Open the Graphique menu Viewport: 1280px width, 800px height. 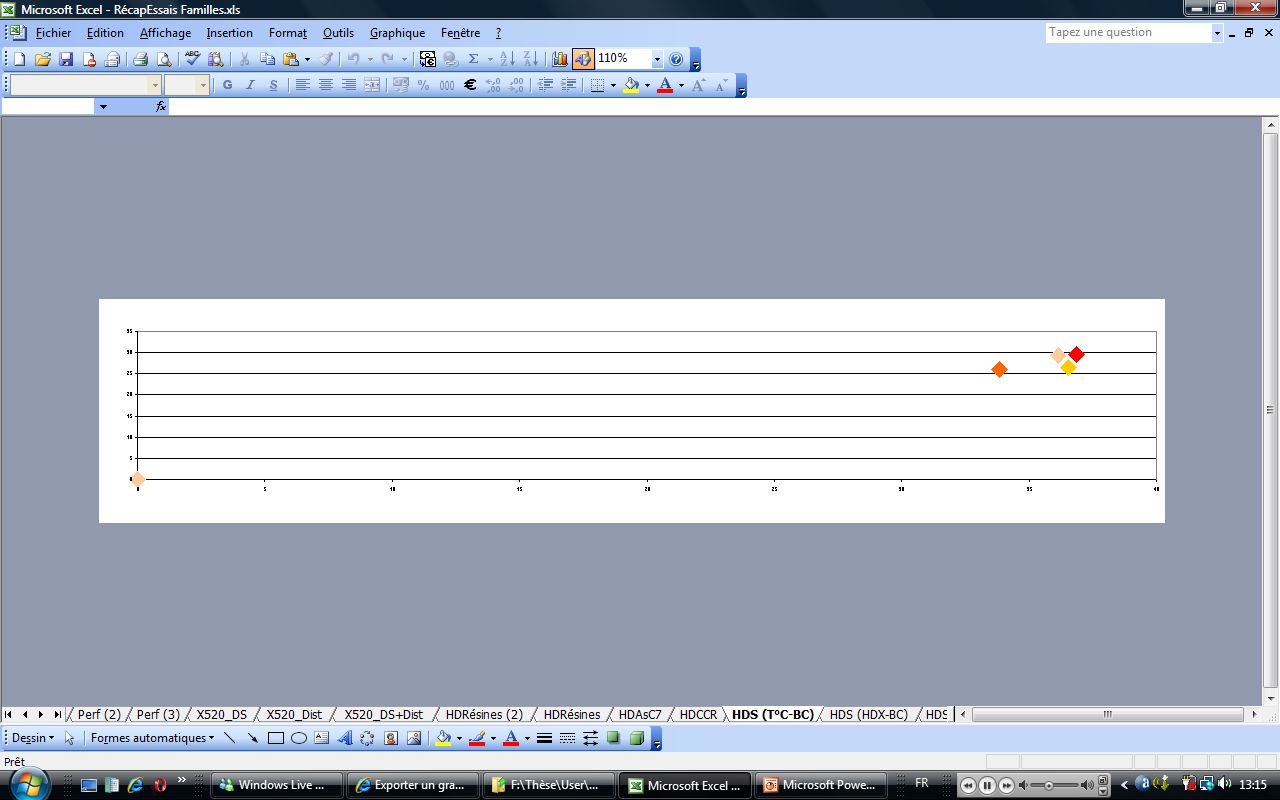point(397,33)
